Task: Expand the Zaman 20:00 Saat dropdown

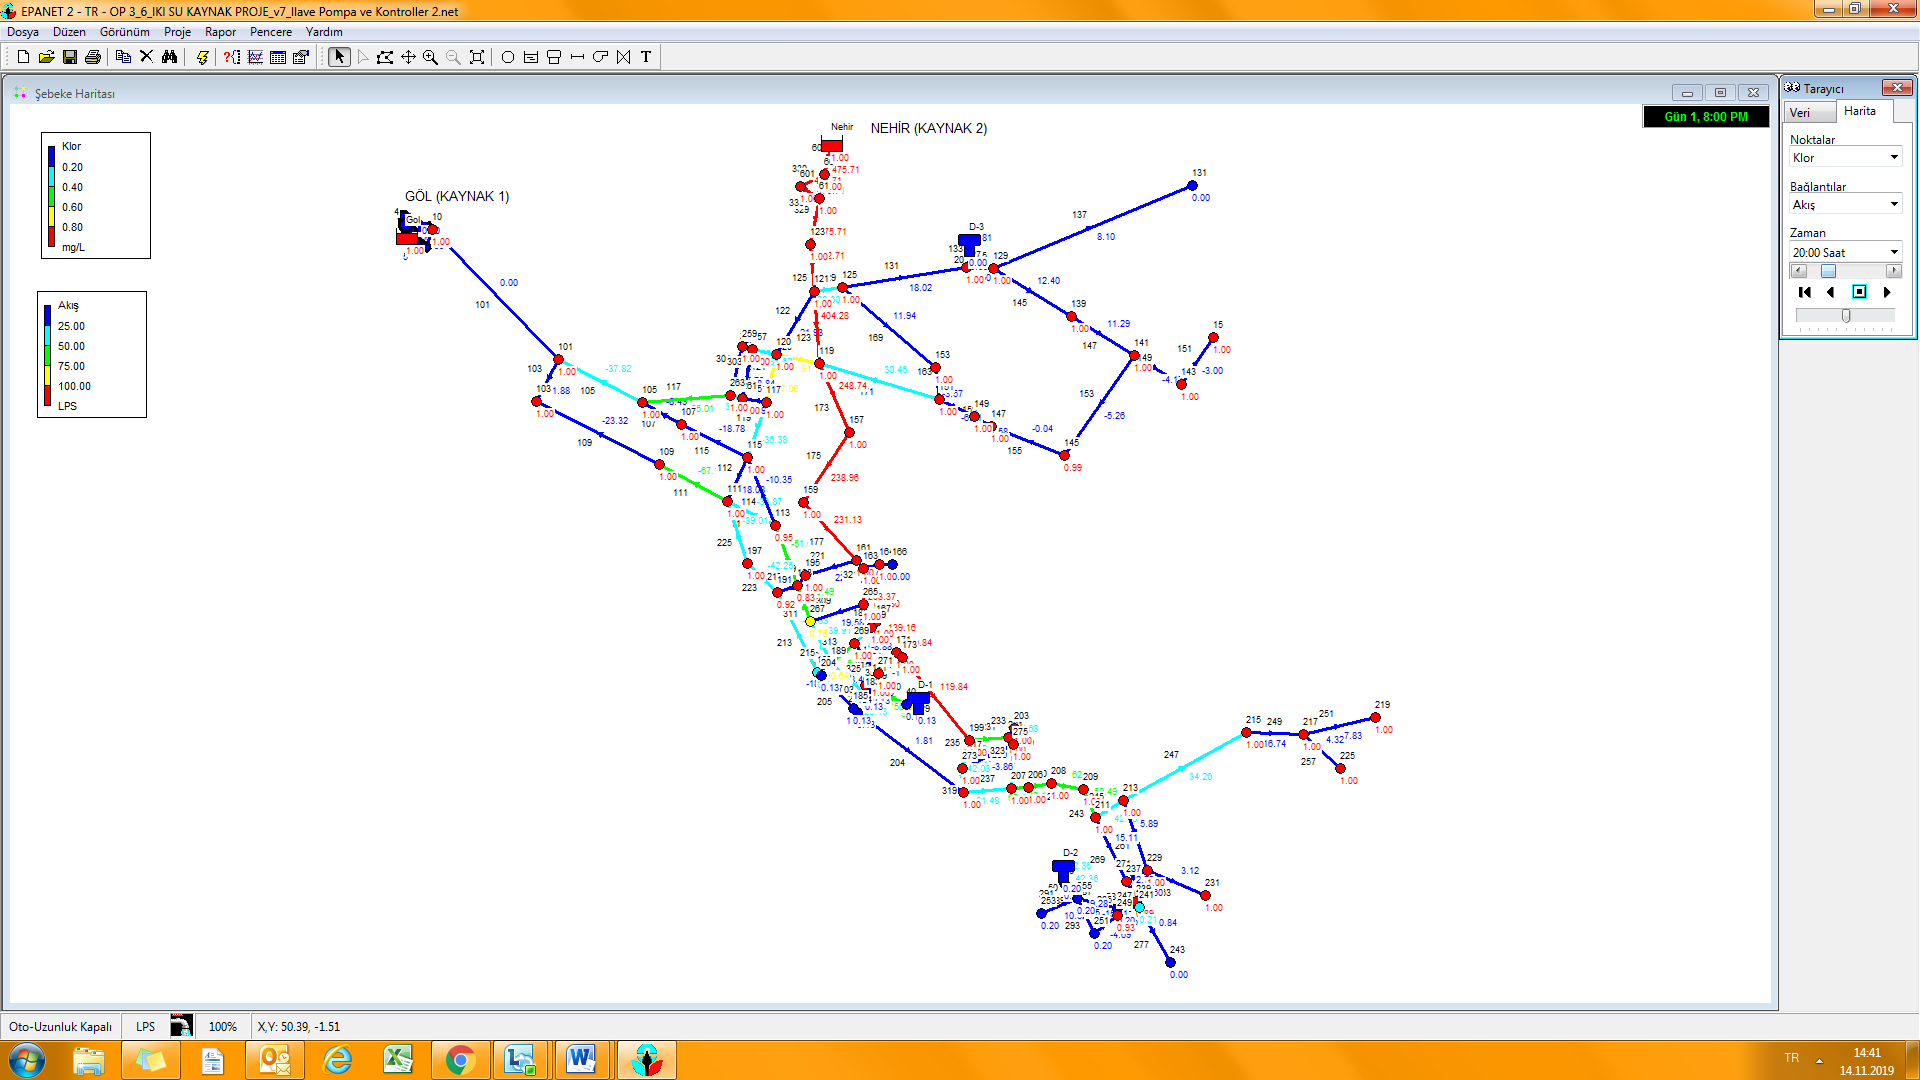Action: [x=1893, y=253]
